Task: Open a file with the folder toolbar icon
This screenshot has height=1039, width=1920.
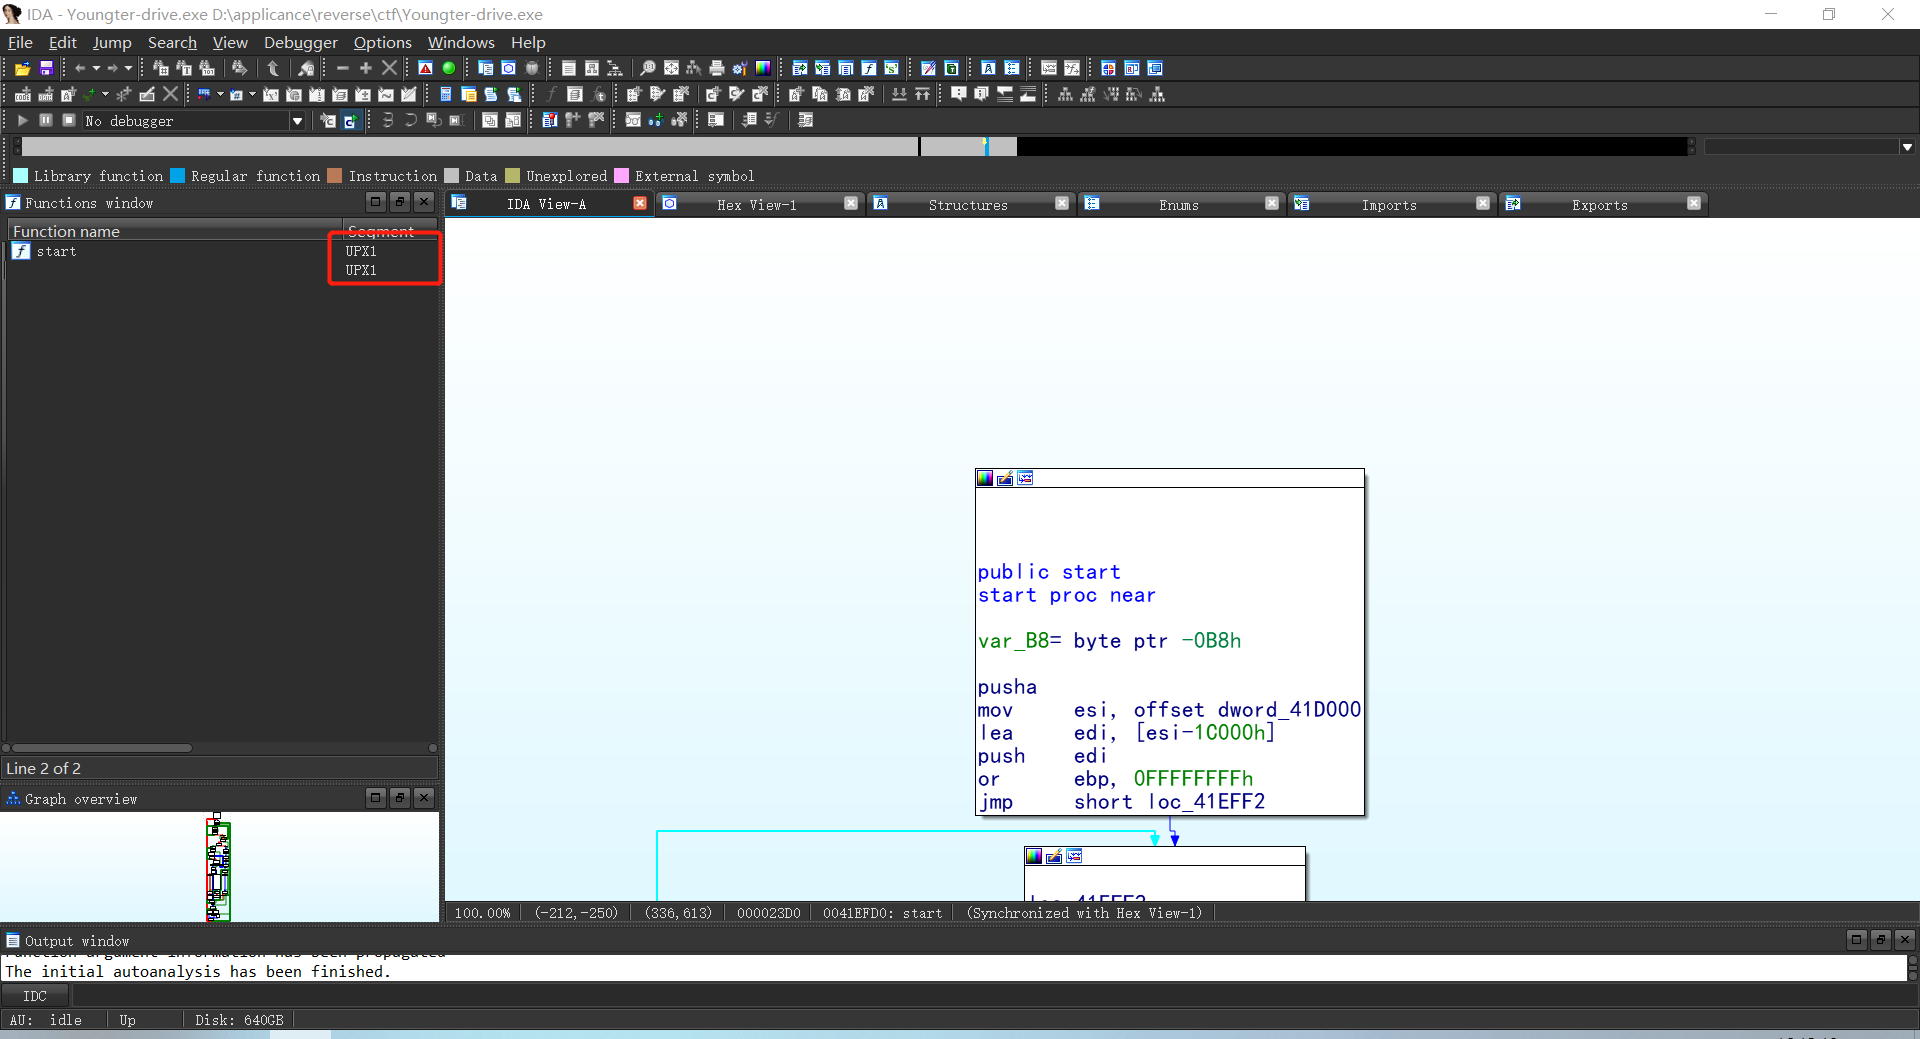Action: pyautogui.click(x=23, y=67)
